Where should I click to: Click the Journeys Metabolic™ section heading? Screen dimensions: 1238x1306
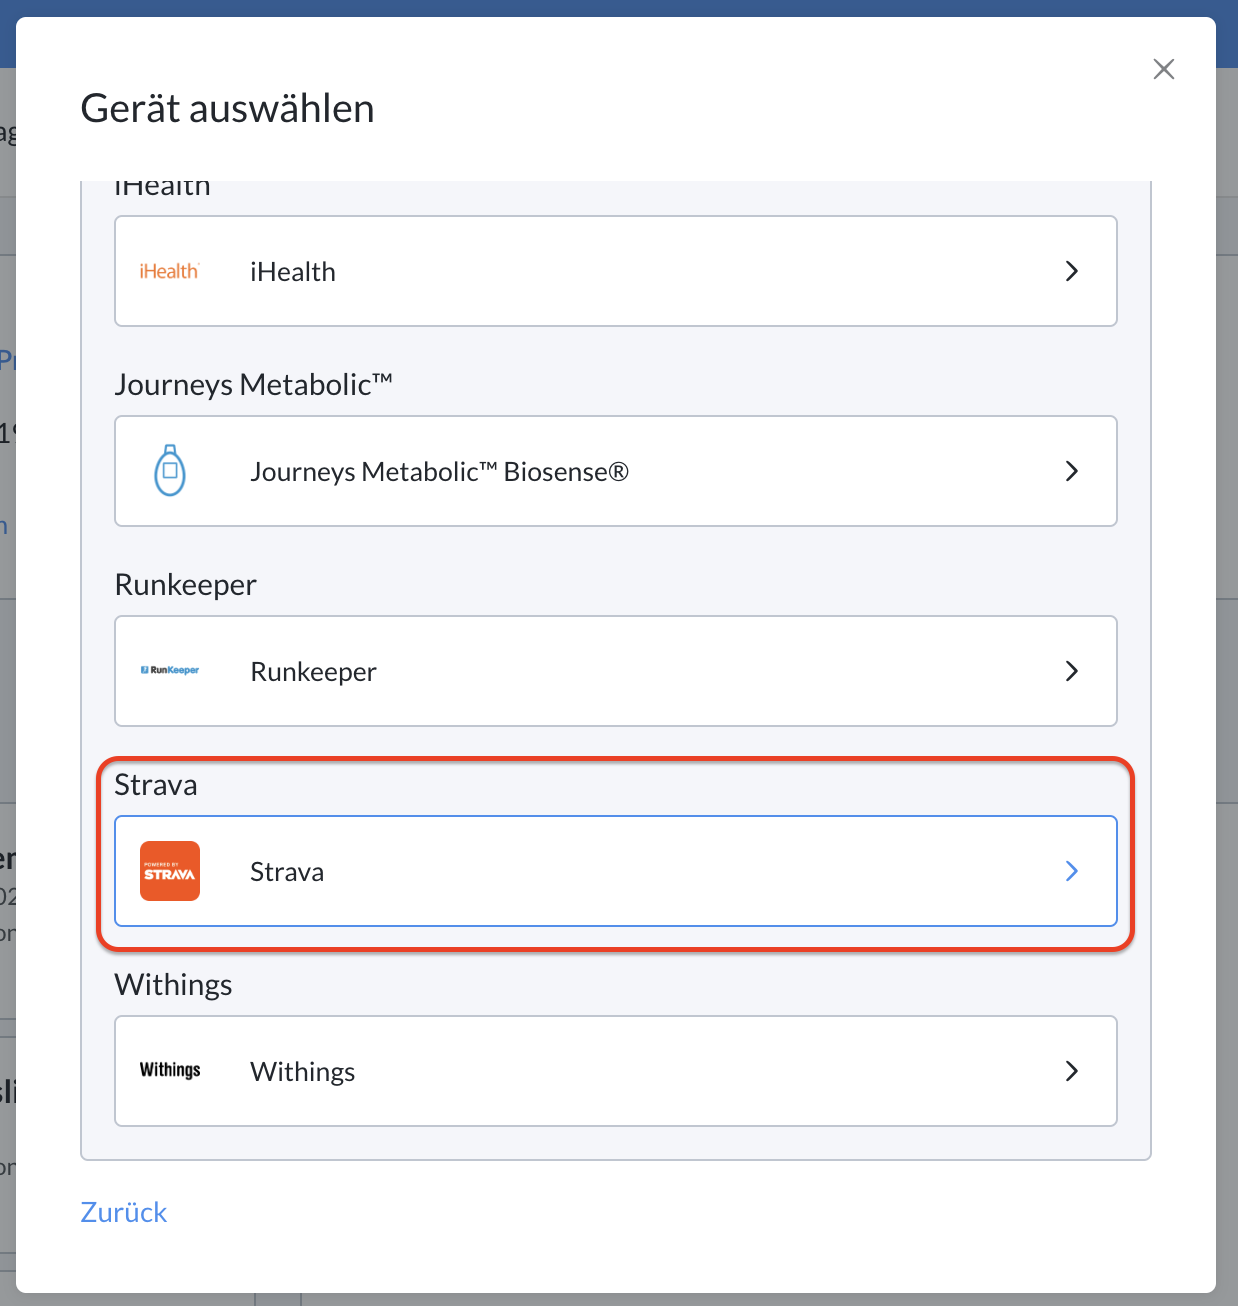point(254,385)
